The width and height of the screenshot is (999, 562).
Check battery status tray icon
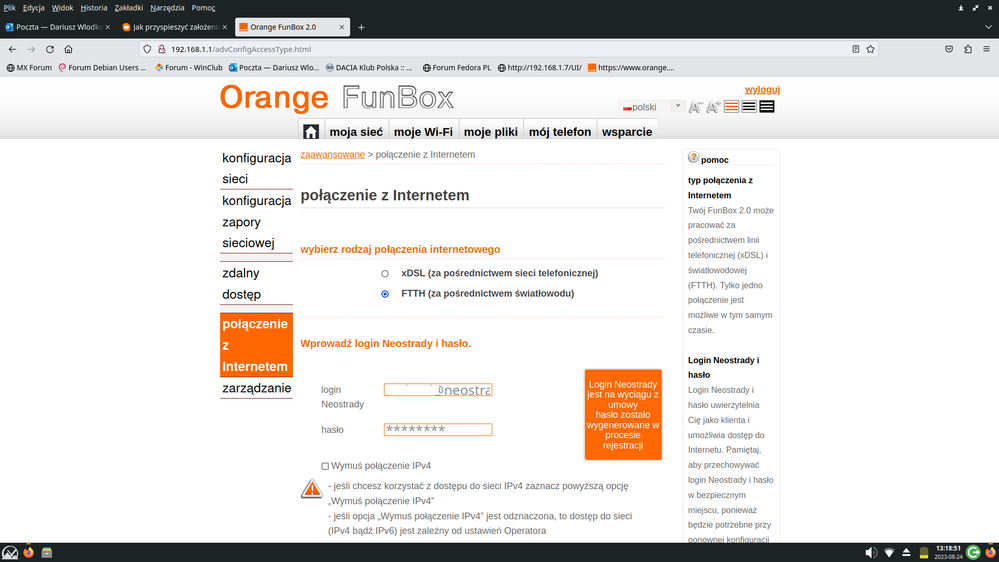924,552
